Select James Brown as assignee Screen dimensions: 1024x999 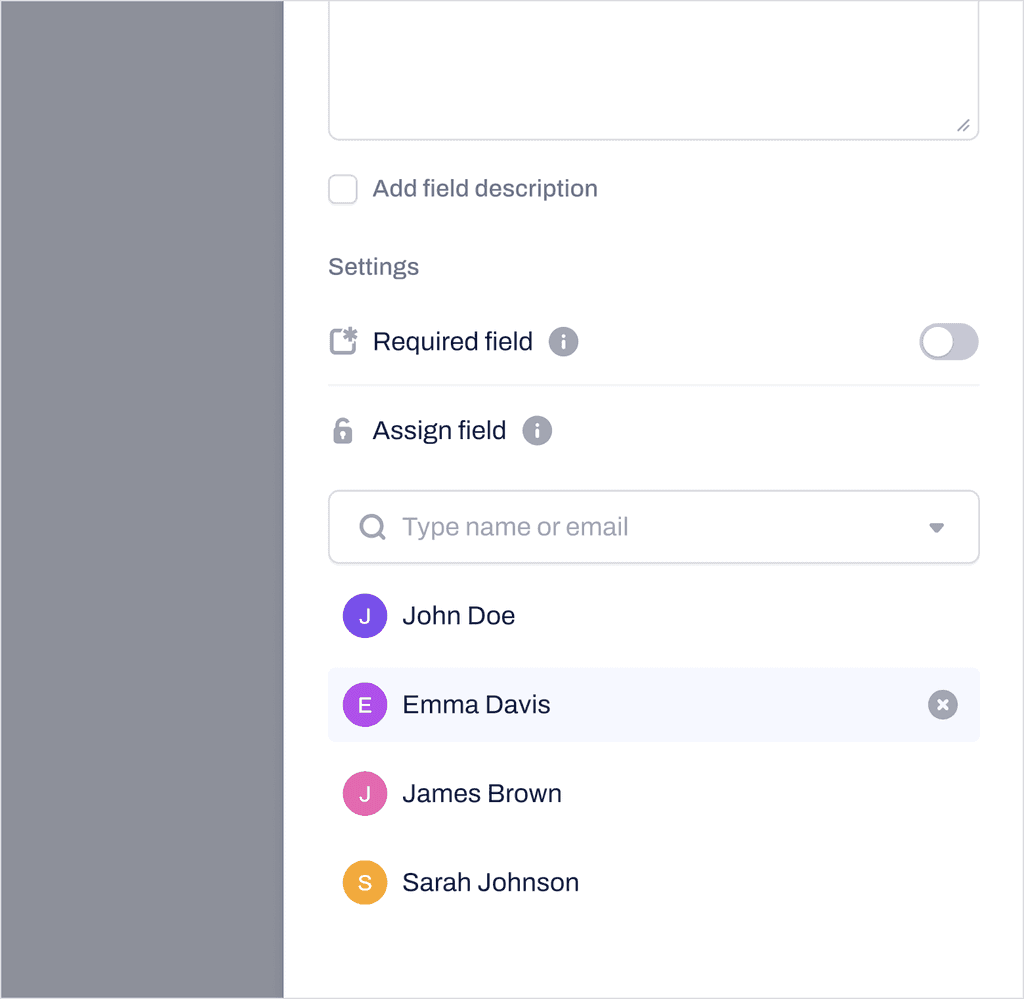click(481, 793)
